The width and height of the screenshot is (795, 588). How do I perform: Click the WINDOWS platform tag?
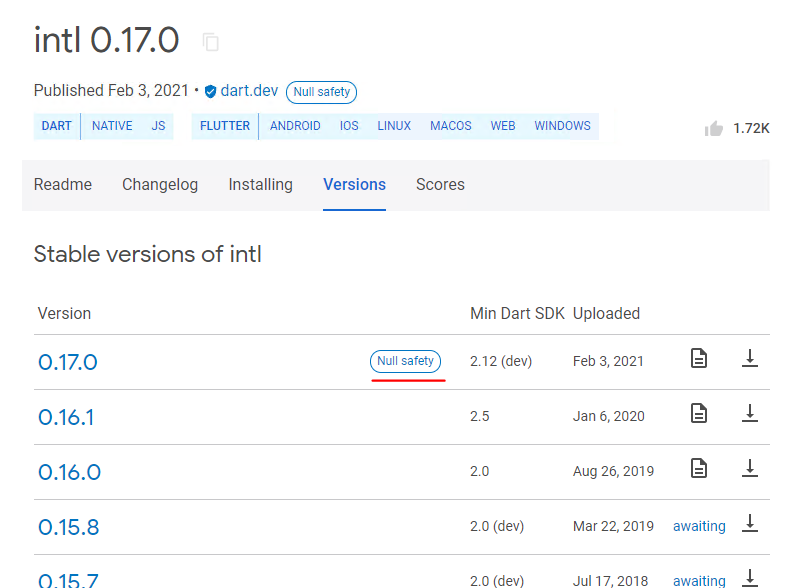click(562, 126)
